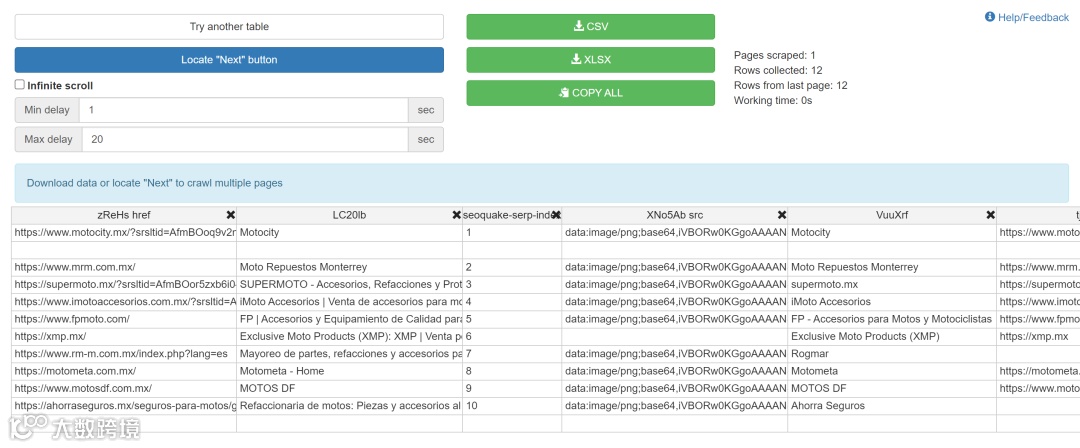The height and width of the screenshot is (448, 1080).
Task: Click the https://www.motosdf.com.mx/ cell in the zReHs href column
Action: (x=124, y=388)
